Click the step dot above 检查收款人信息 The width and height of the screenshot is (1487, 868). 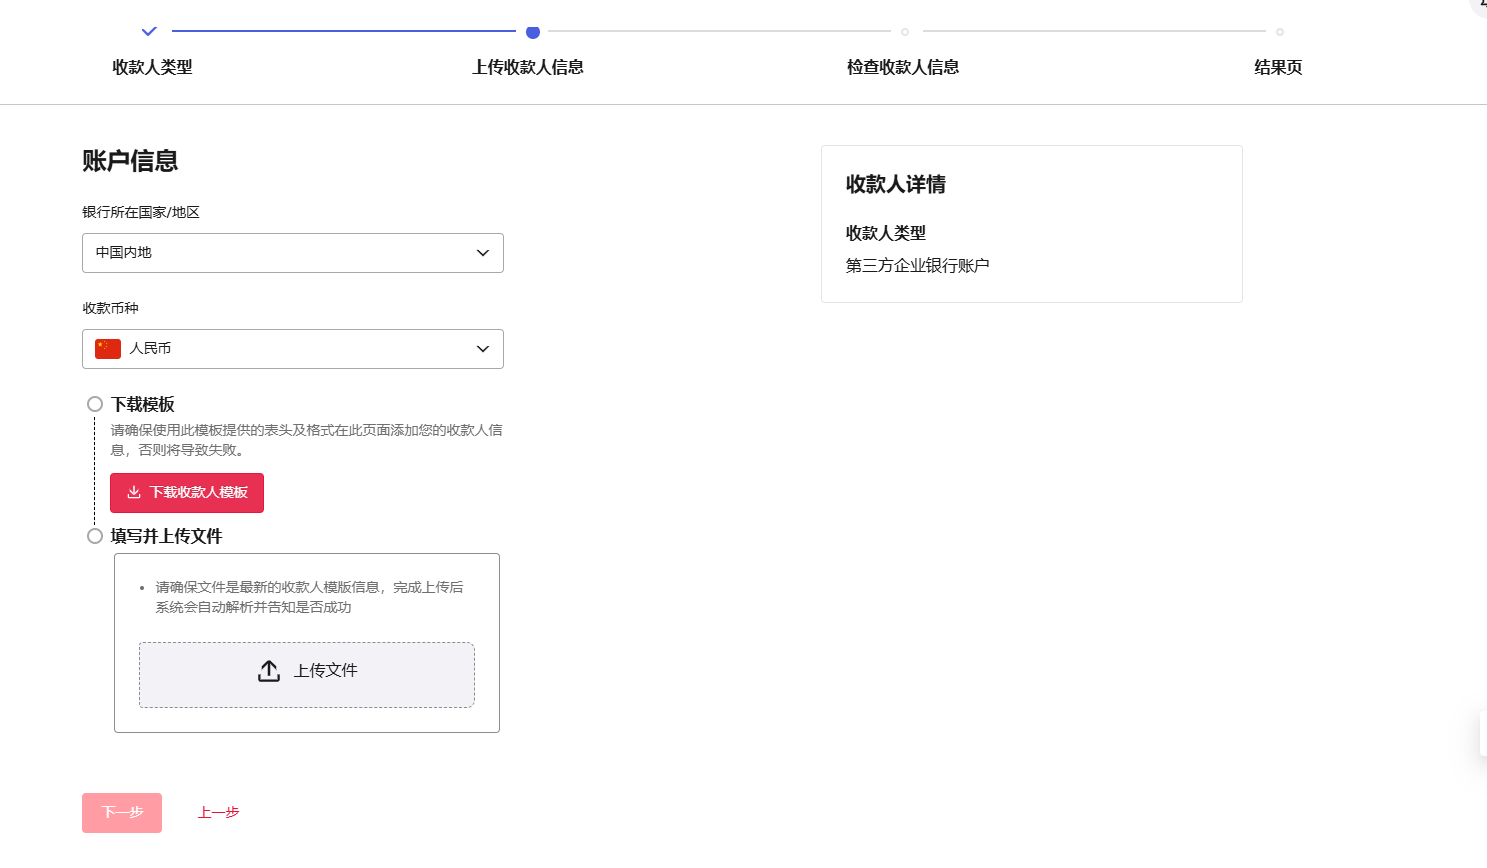coord(905,32)
